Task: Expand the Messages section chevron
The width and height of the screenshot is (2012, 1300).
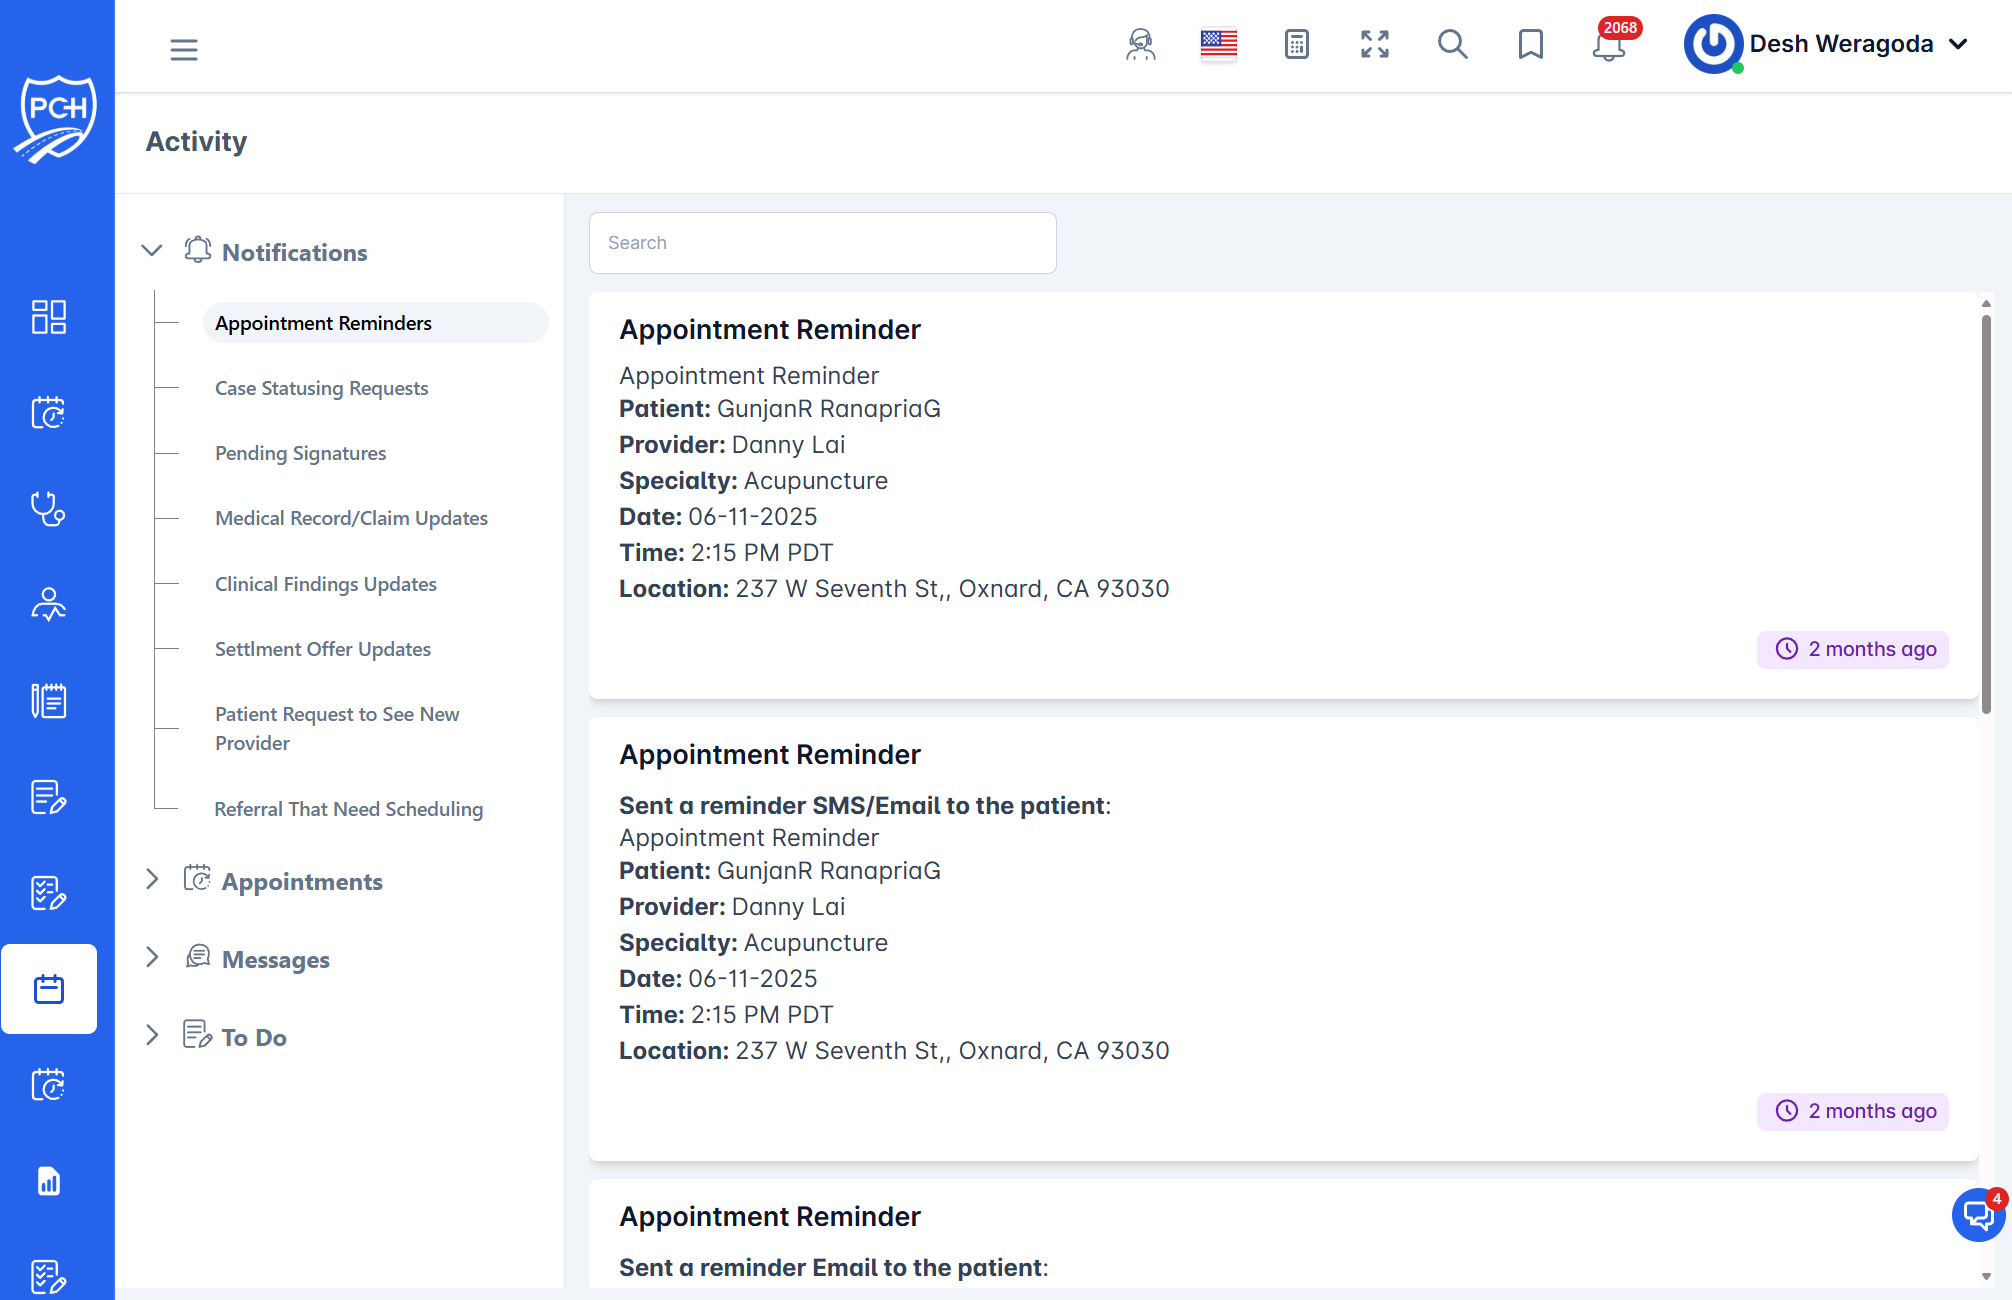Action: point(152,957)
